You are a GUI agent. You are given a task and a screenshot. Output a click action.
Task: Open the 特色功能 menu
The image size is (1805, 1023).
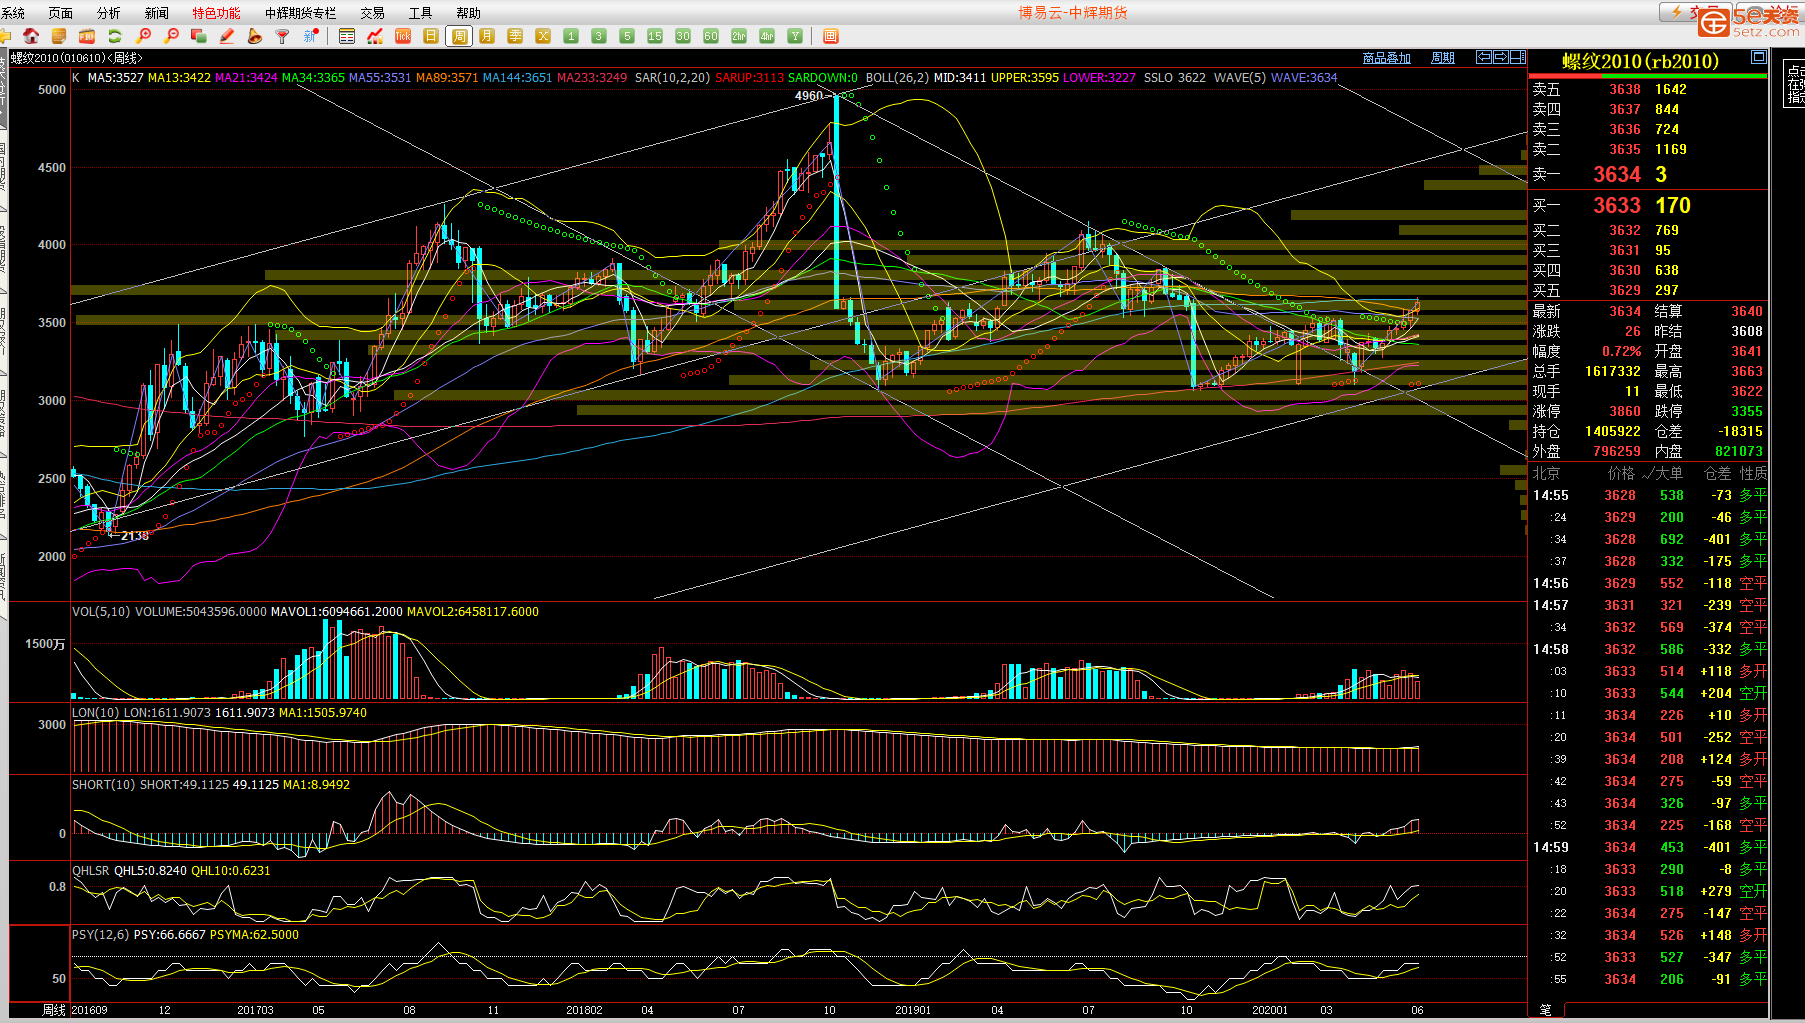[217, 13]
